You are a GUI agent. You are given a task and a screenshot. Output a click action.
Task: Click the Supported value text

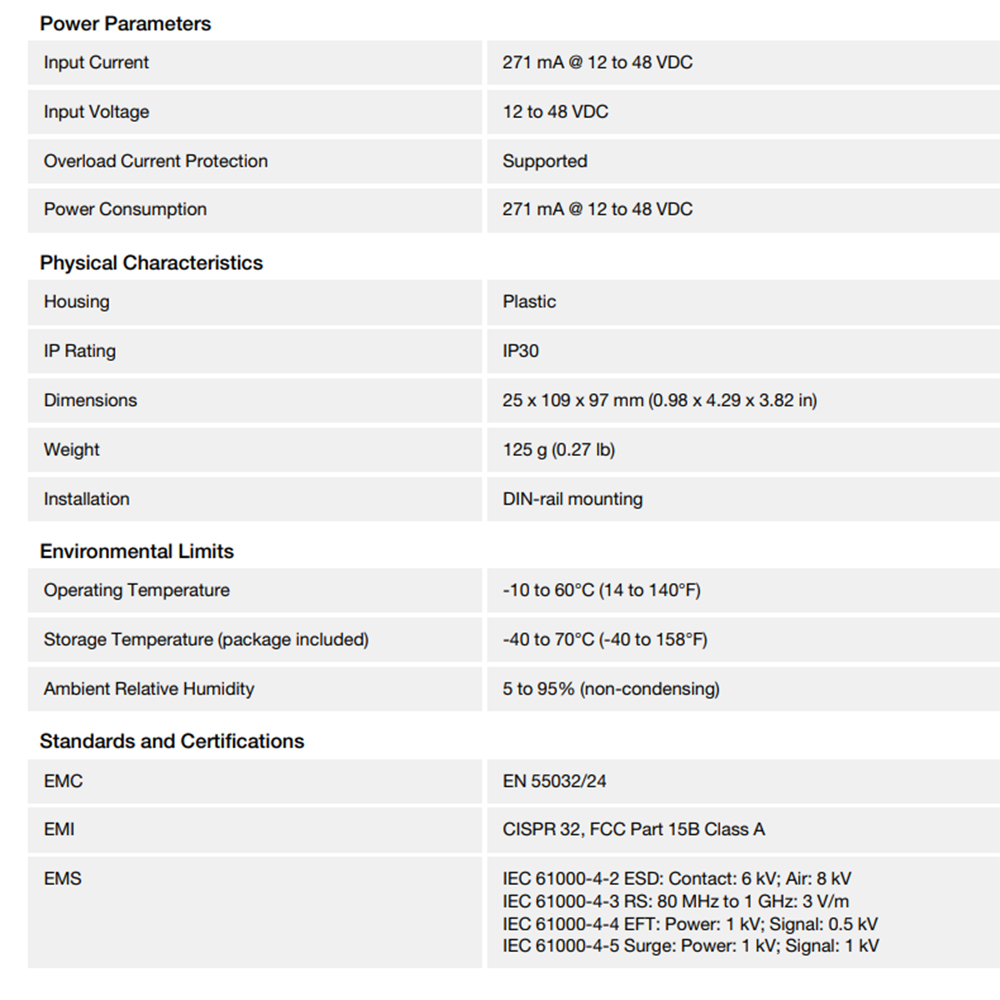coord(544,161)
